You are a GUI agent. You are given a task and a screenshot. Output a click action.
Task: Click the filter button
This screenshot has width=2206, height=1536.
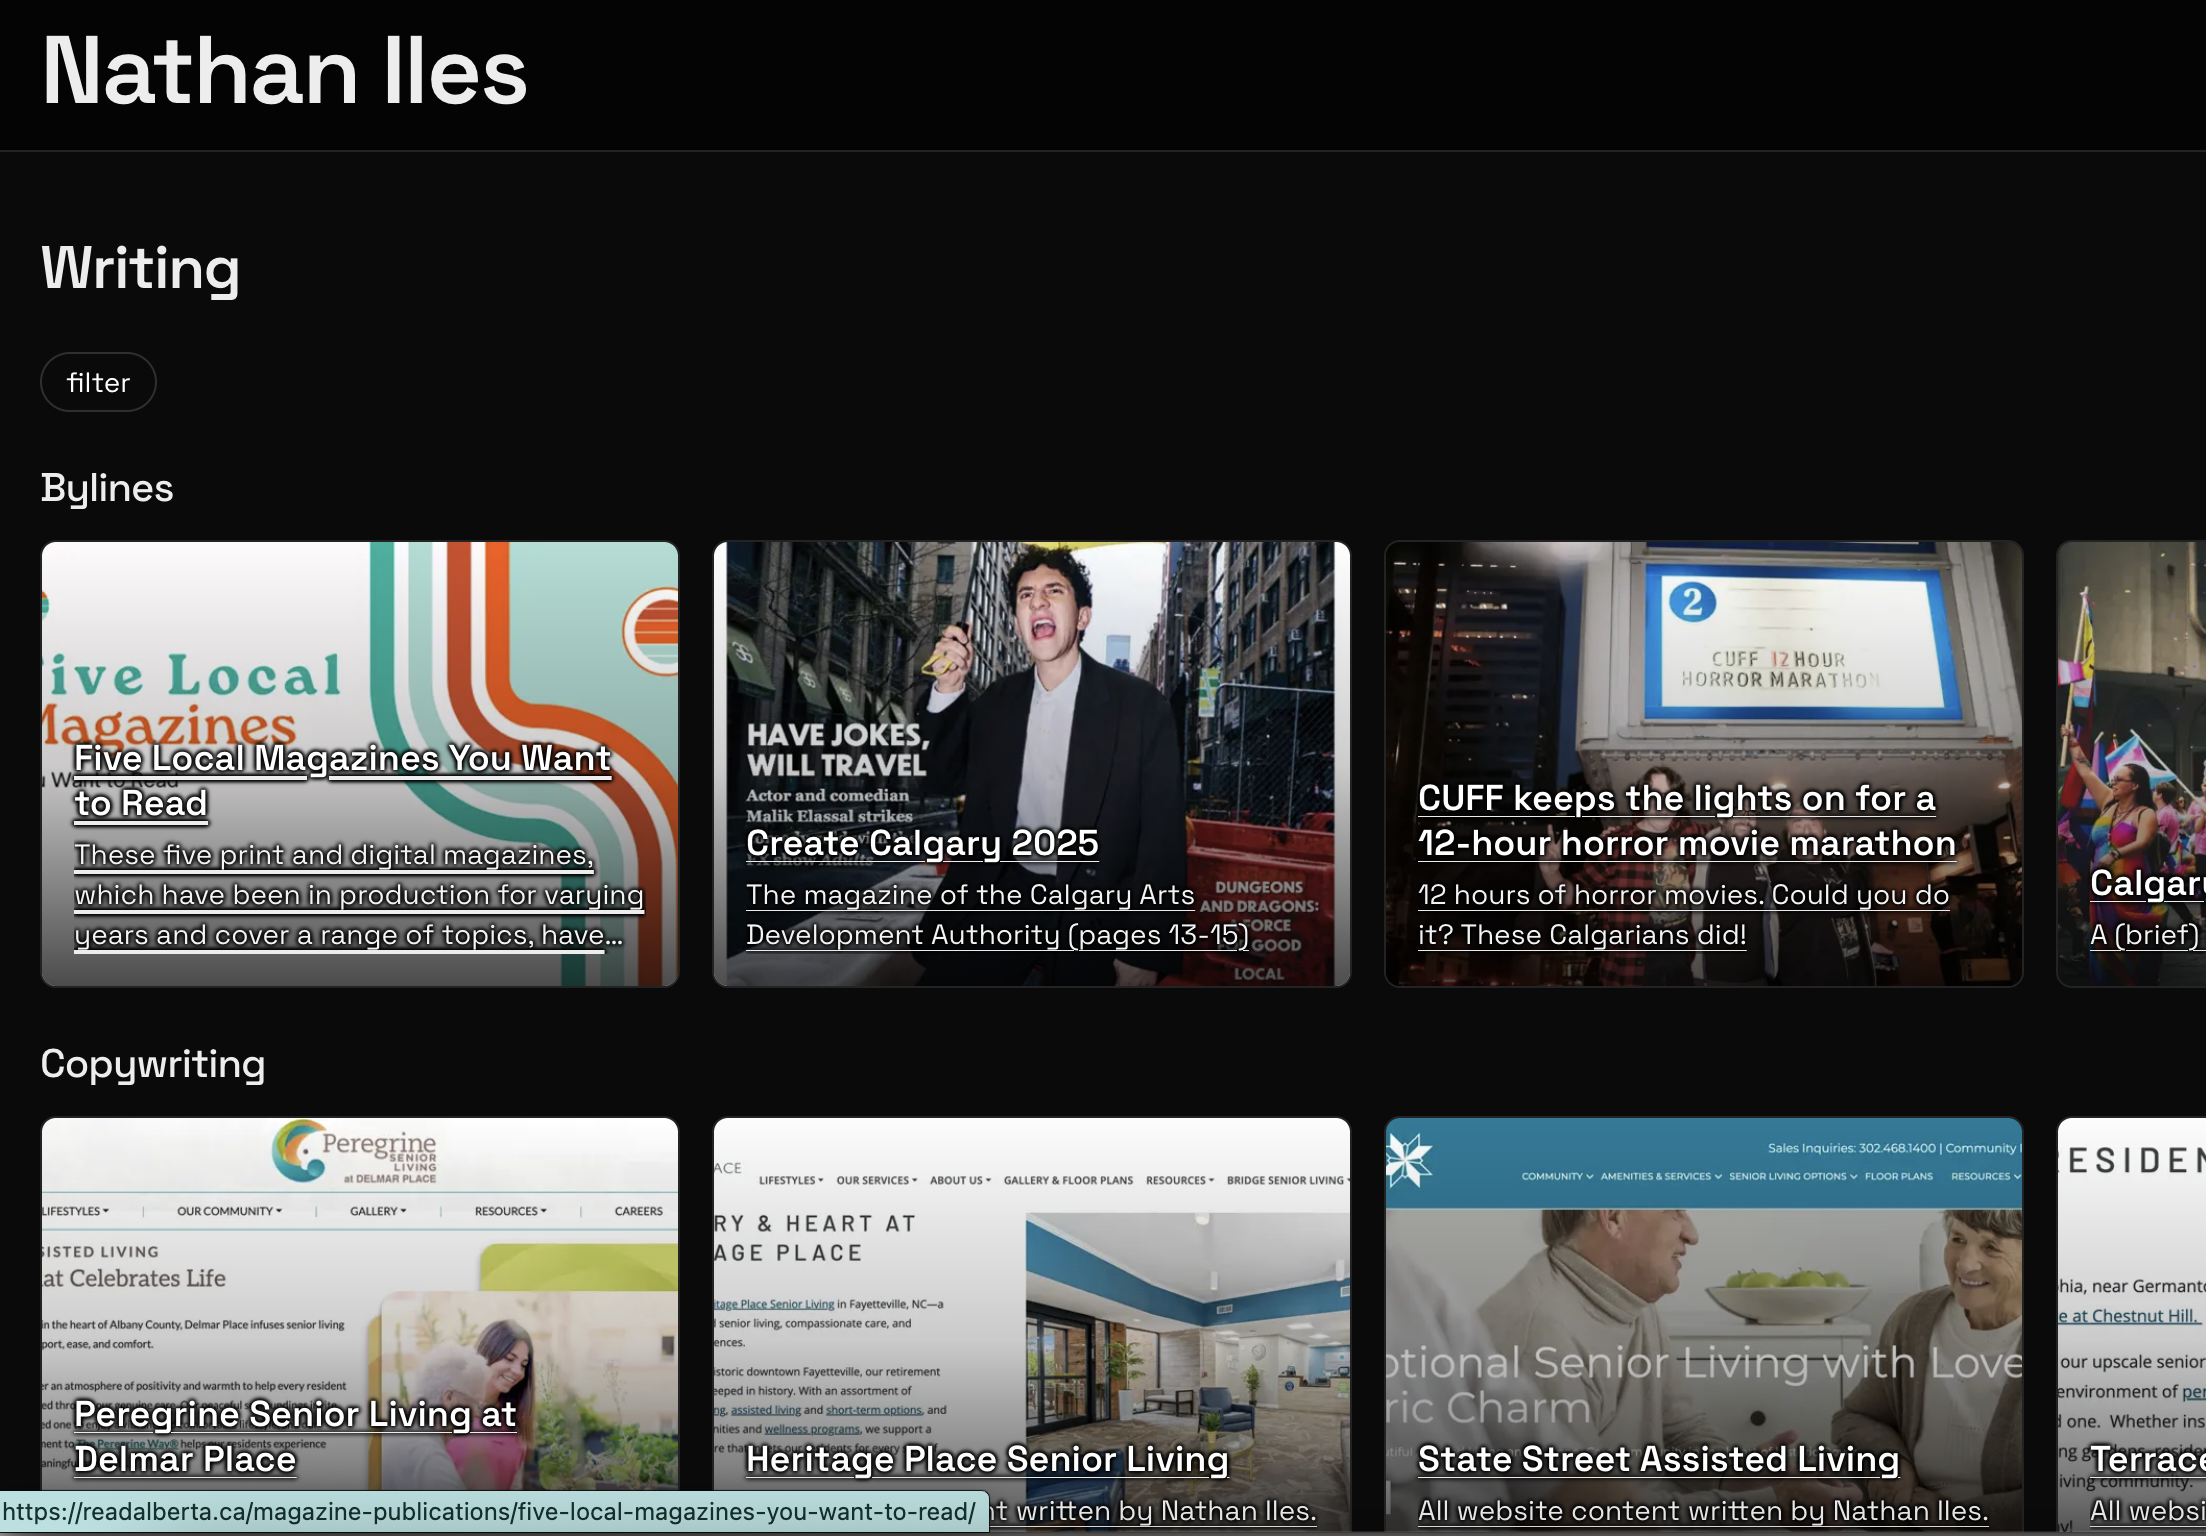[98, 382]
